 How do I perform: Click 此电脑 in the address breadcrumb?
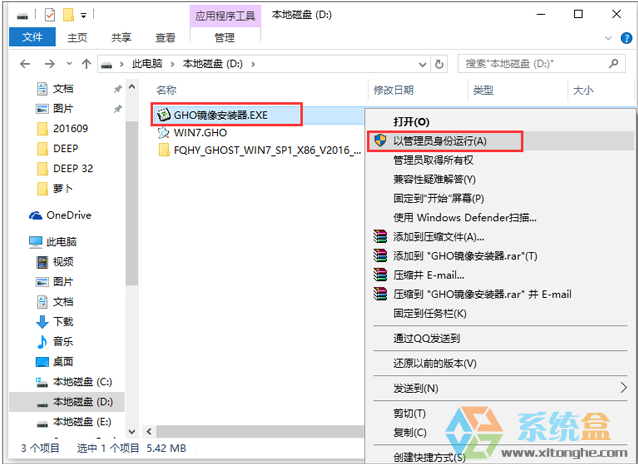(x=147, y=64)
